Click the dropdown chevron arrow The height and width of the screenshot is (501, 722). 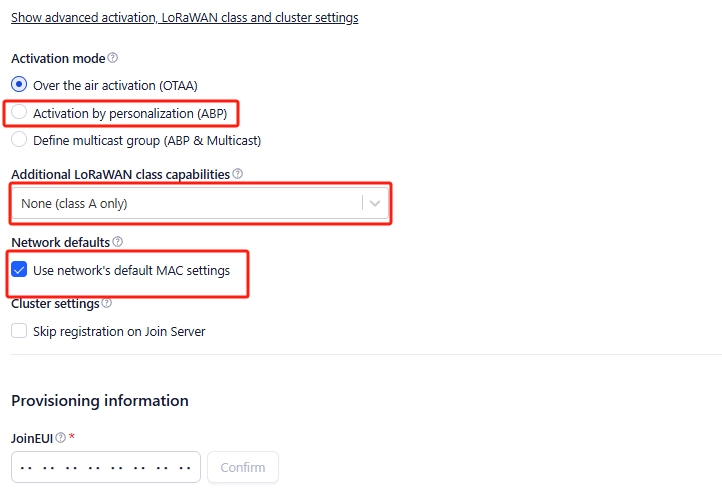pos(375,203)
